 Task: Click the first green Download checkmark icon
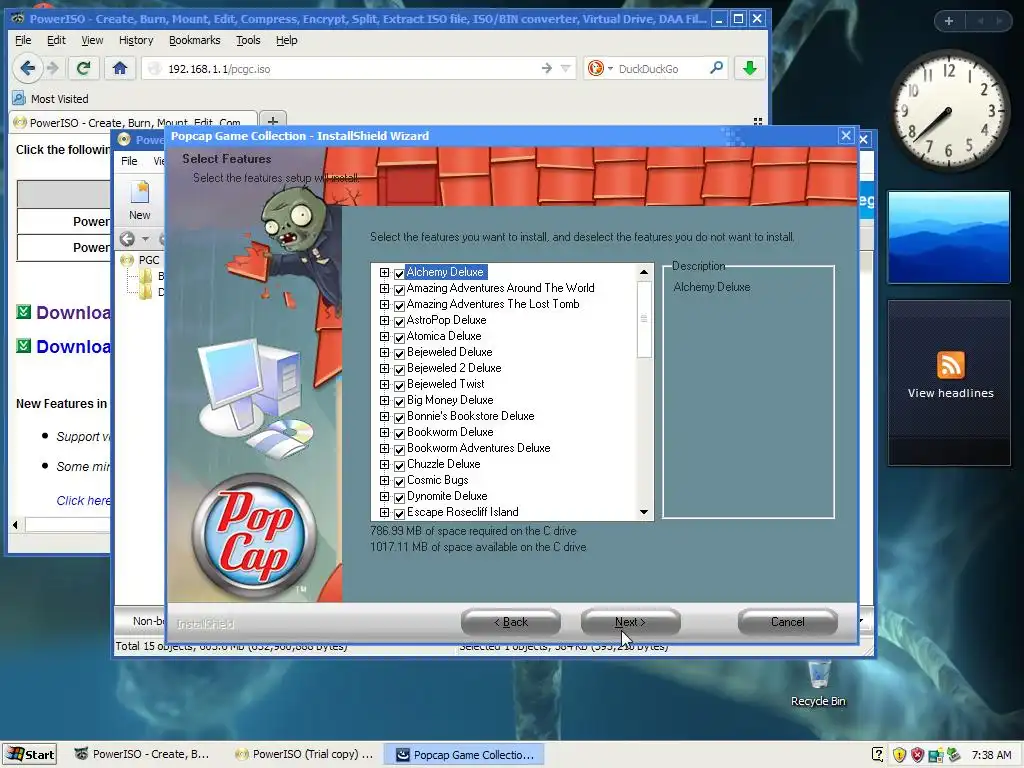pyautogui.click(x=24, y=312)
